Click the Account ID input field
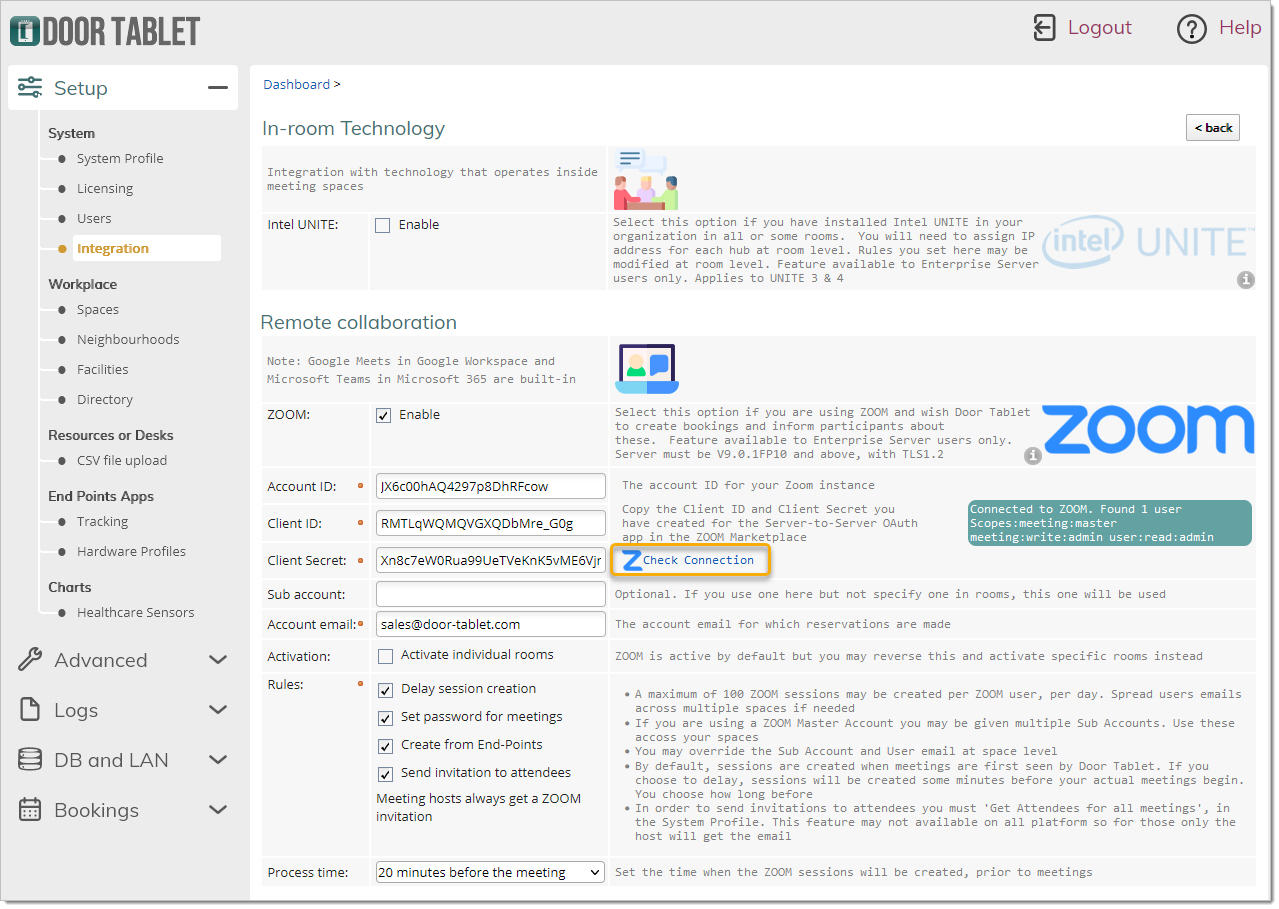1279x909 pixels. tap(491, 486)
